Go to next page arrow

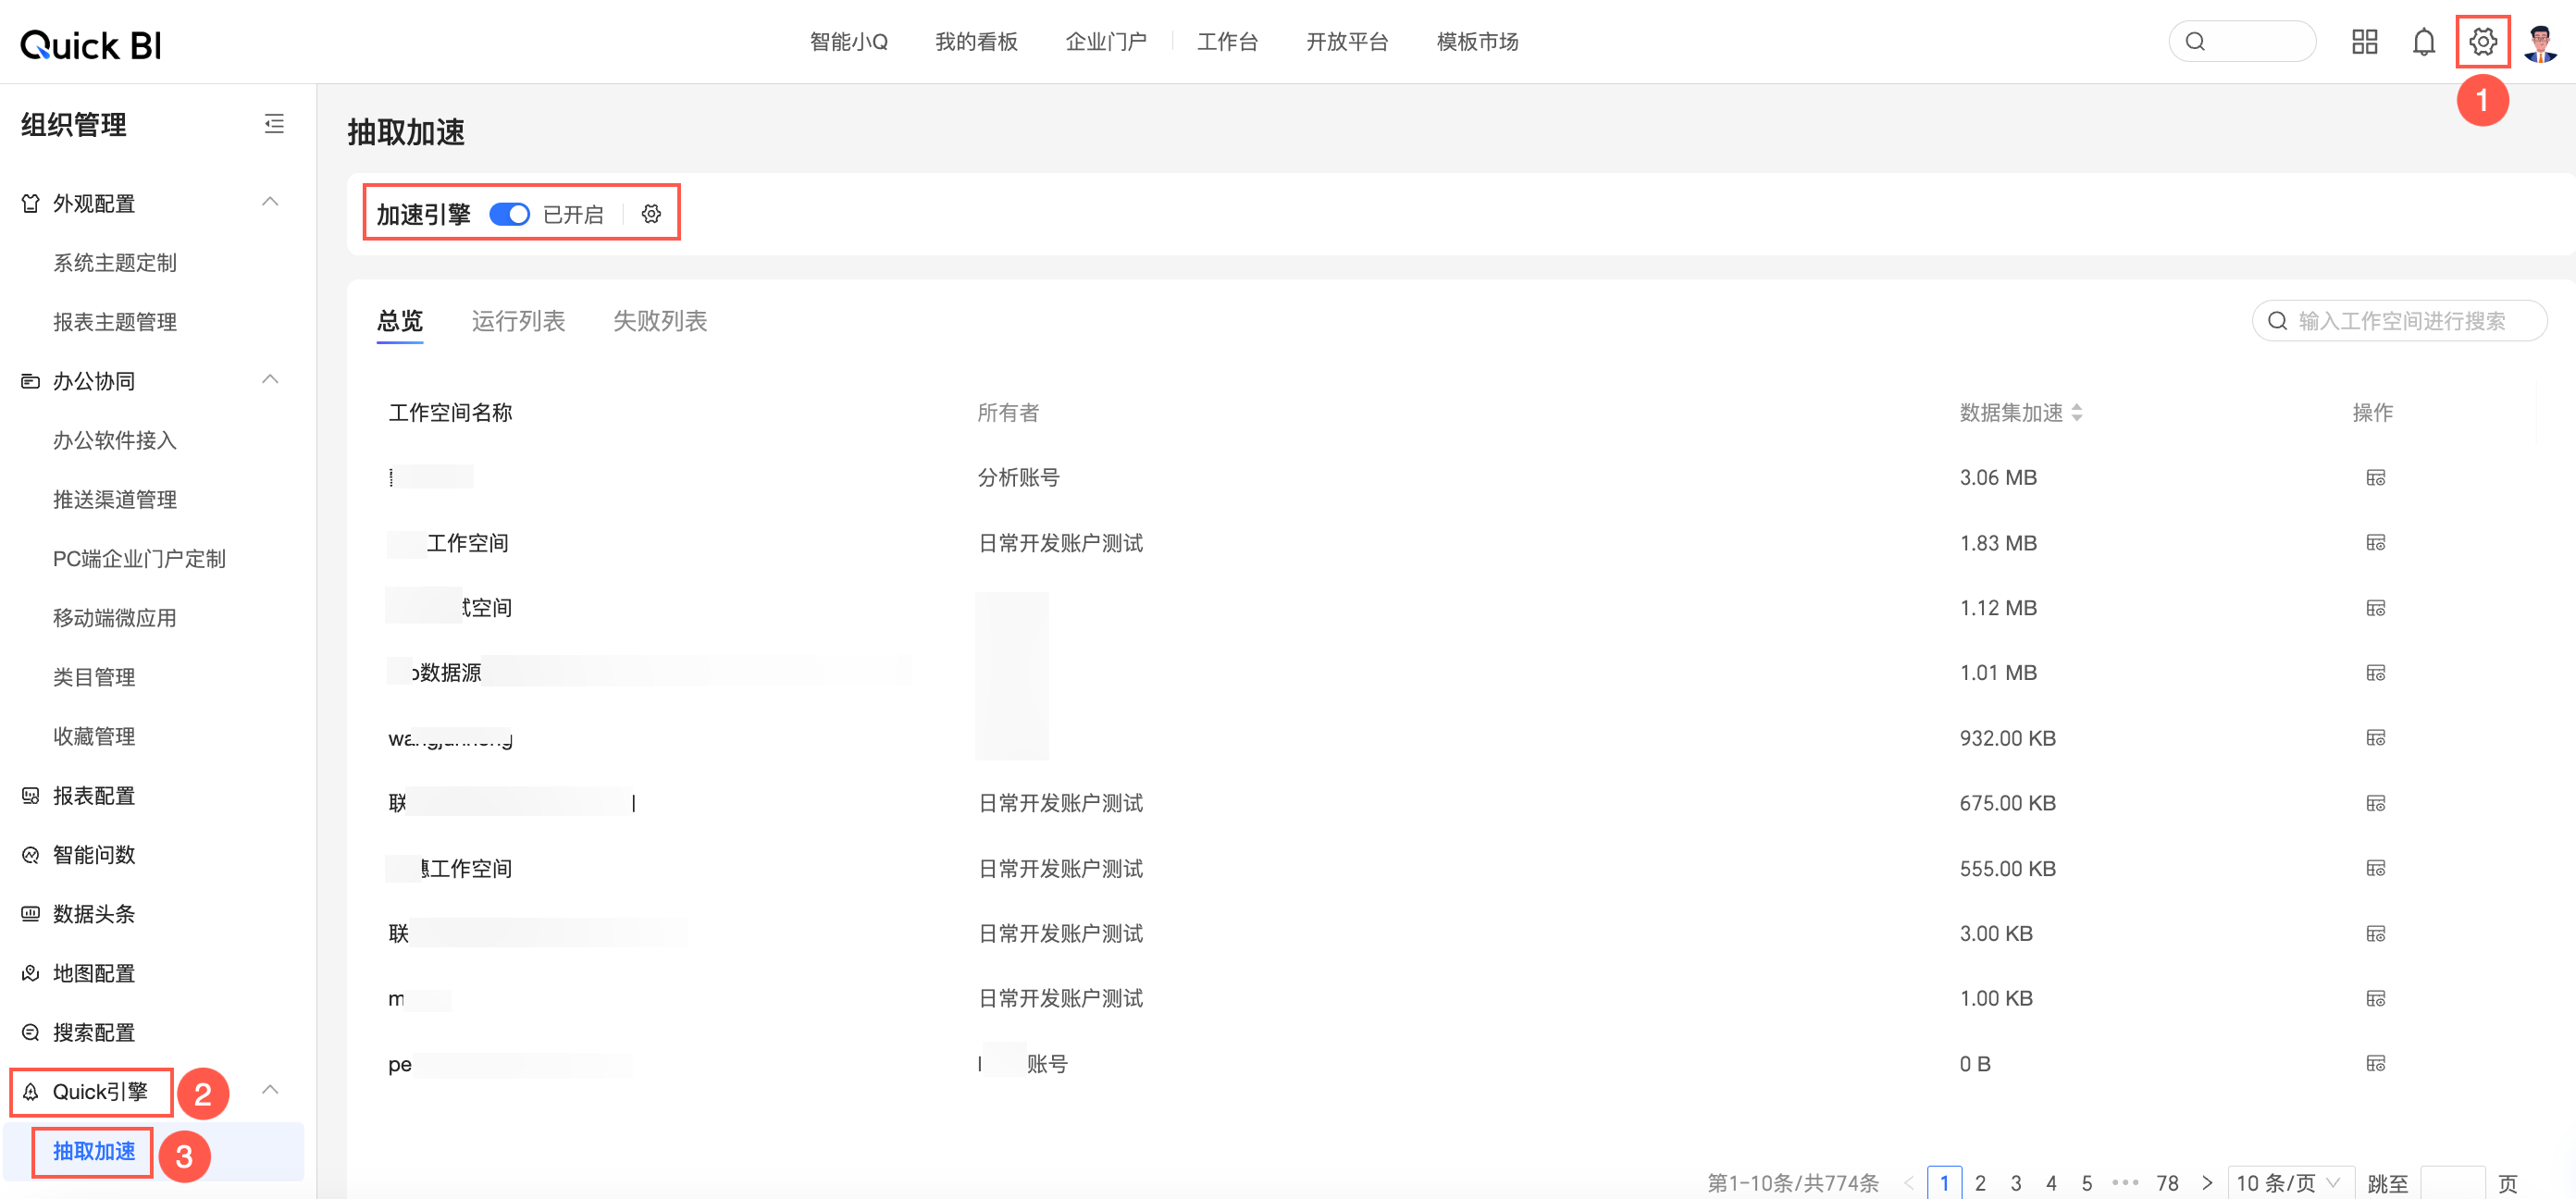coord(2207,1183)
